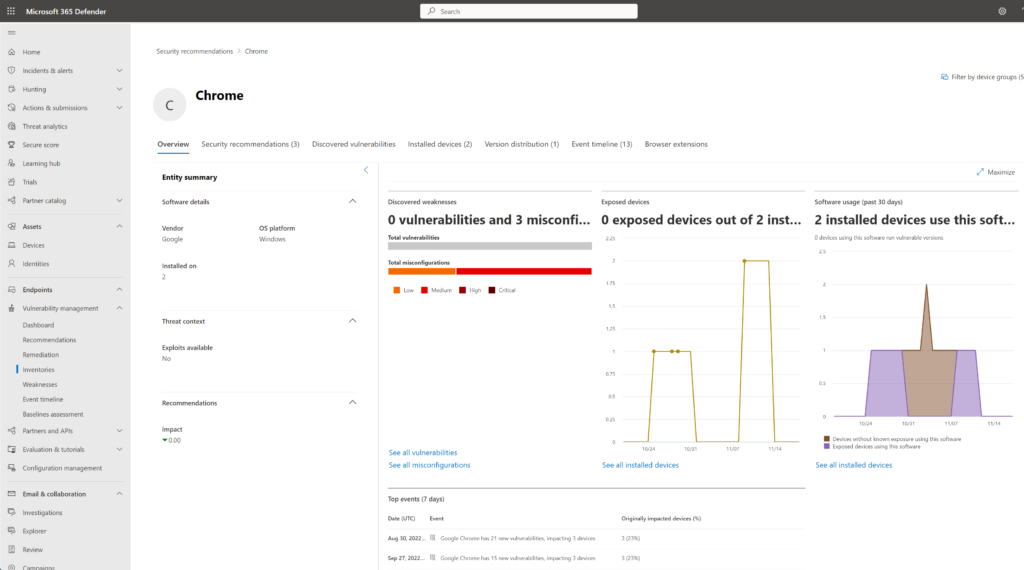Collapse the Recommendations section chevron
Screen dimensions: 1024x570
coord(353,402)
